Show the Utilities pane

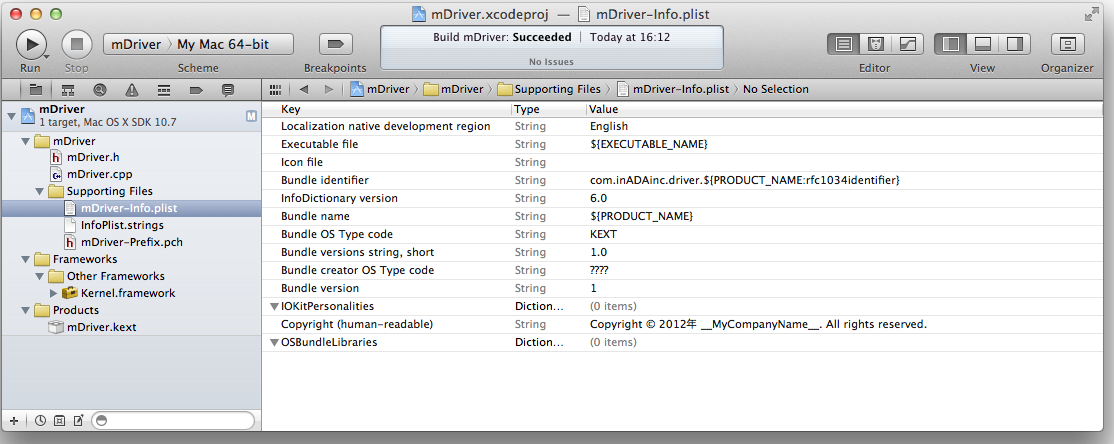pyautogui.click(x=1015, y=44)
